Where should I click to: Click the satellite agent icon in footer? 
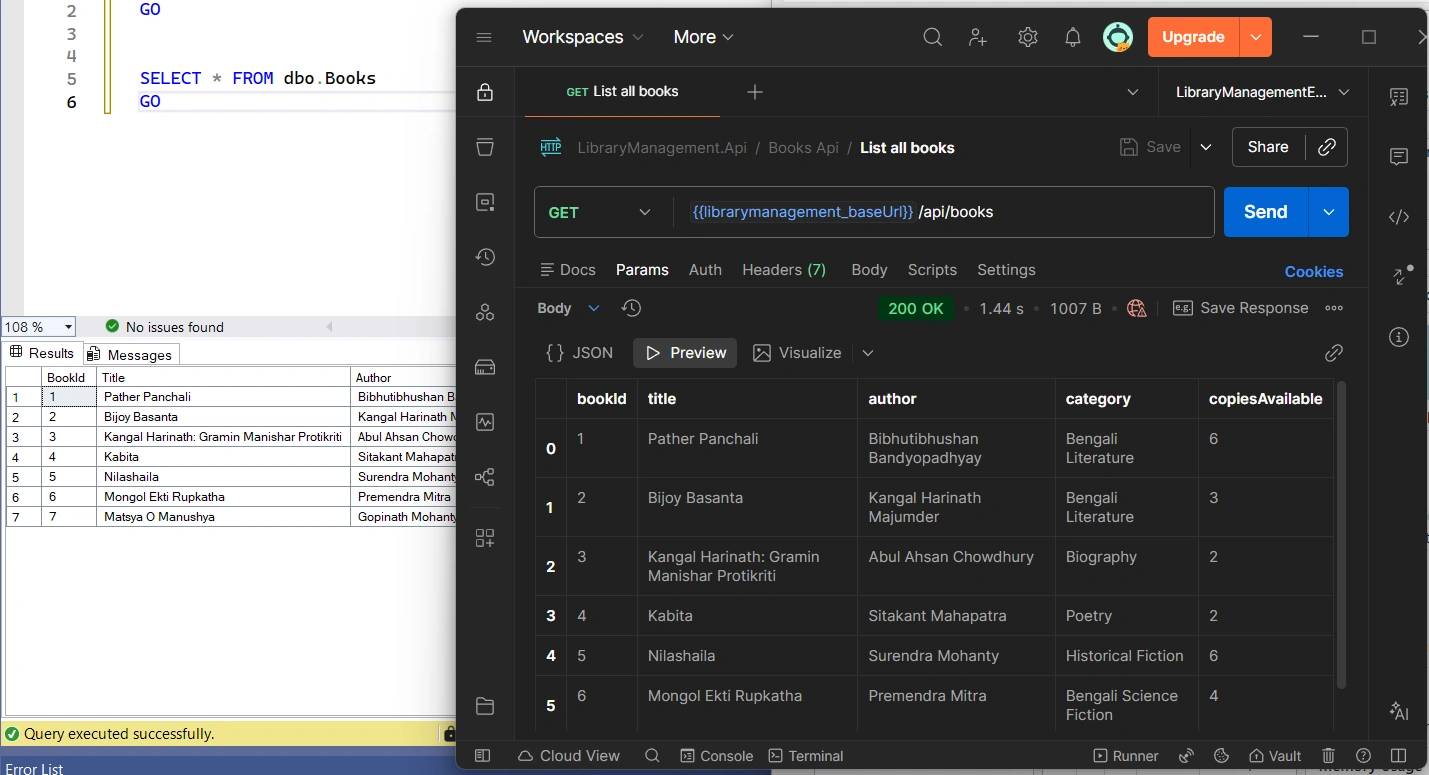pyautogui.click(x=1187, y=756)
